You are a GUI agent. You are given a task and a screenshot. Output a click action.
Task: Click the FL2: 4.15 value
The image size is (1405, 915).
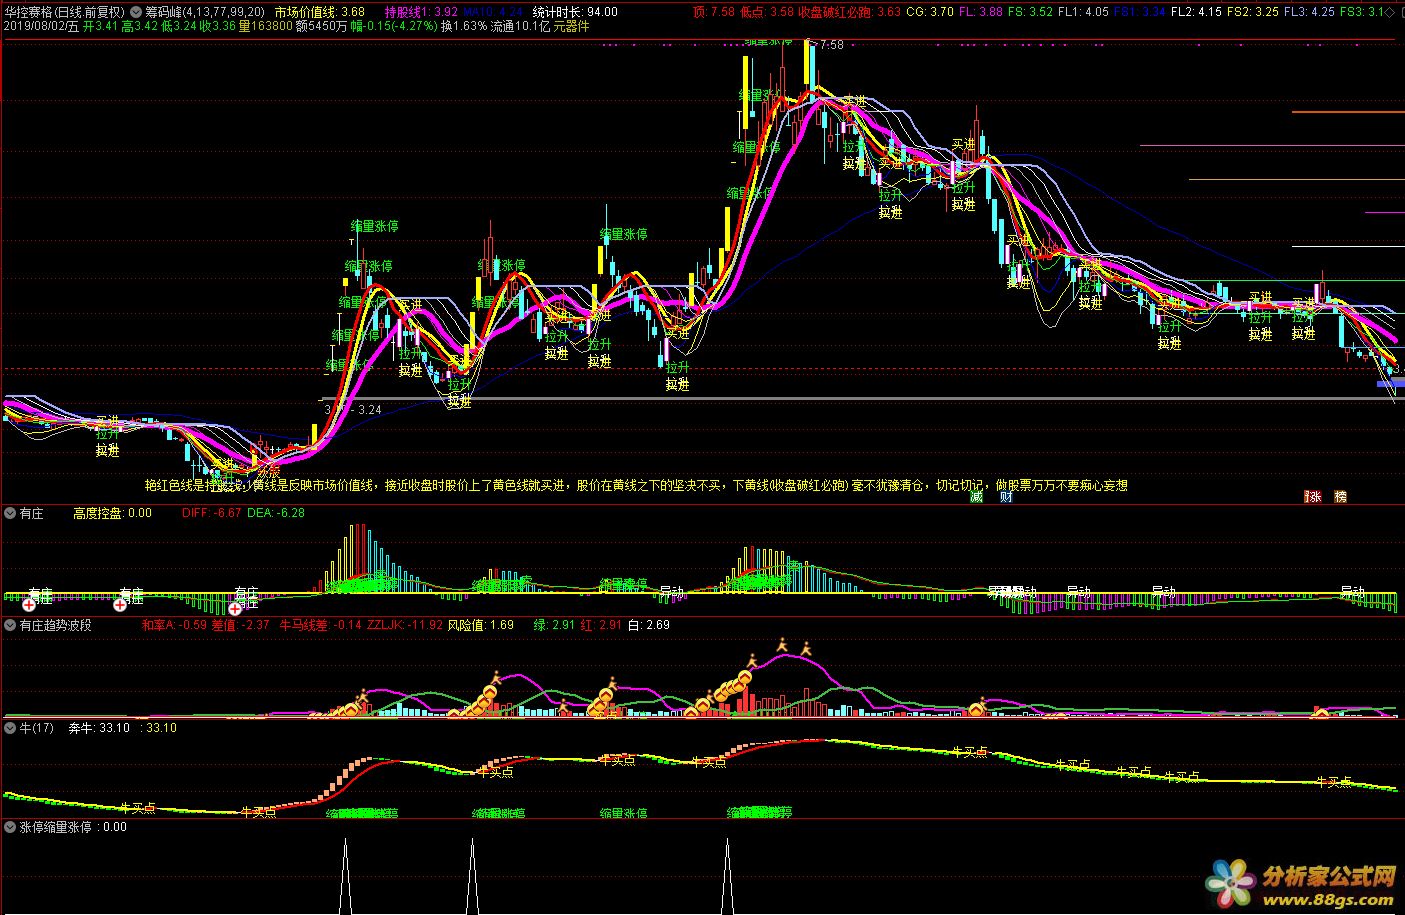point(1196,12)
